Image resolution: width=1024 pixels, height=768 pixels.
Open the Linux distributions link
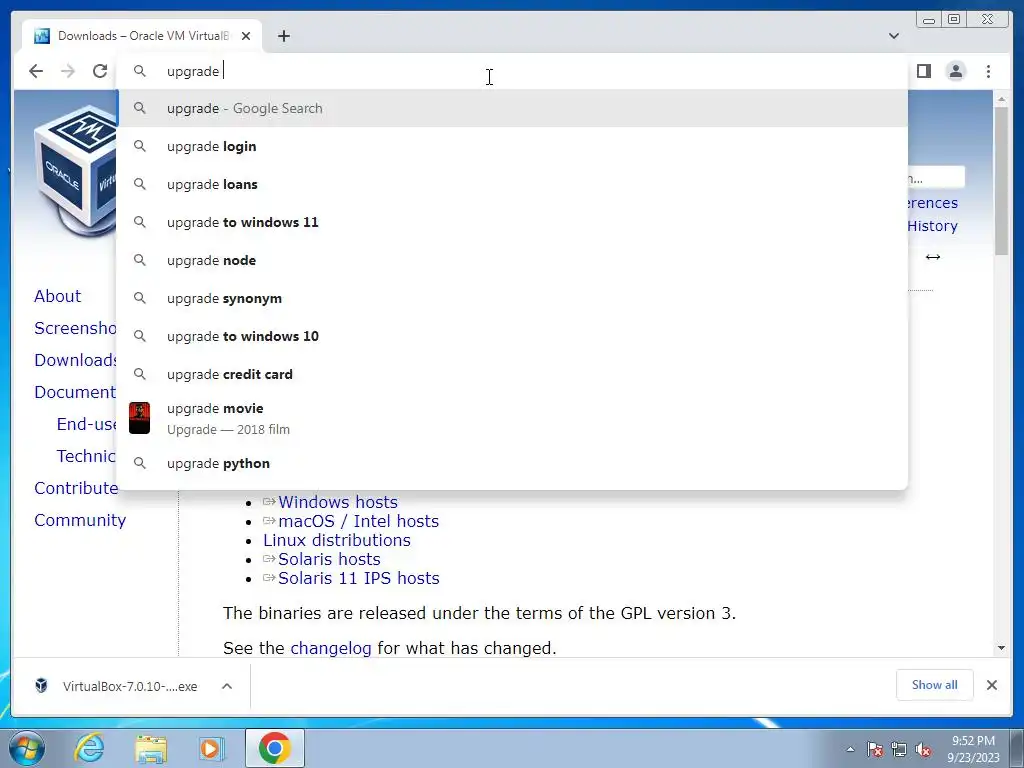click(x=336, y=540)
